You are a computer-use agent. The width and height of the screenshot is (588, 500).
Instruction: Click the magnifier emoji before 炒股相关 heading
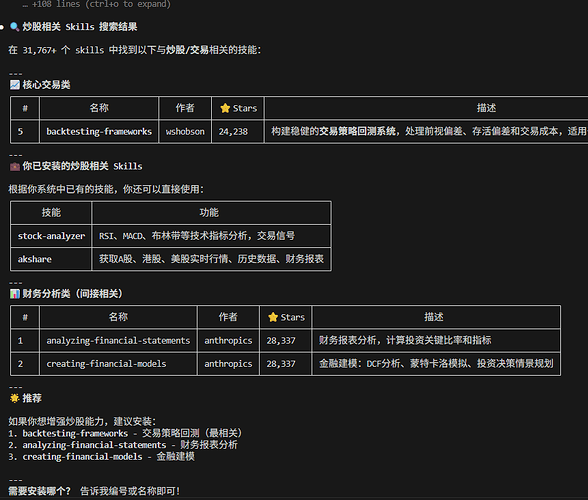[x=15, y=27]
